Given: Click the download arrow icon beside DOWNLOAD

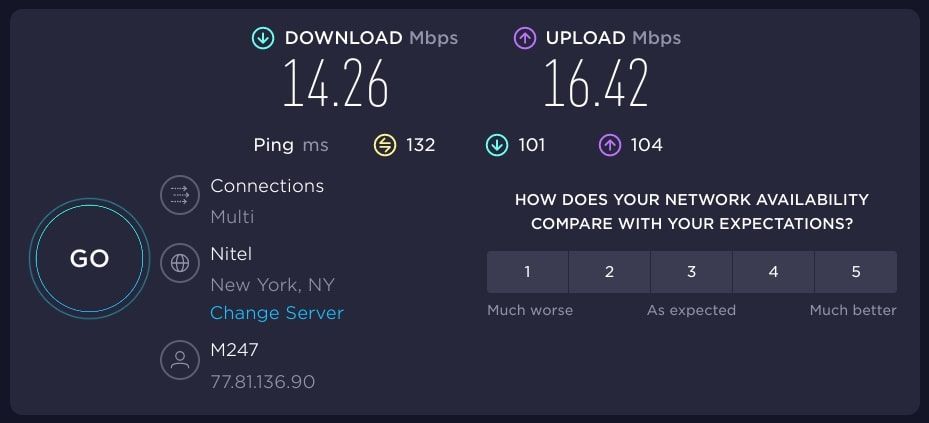Looking at the screenshot, I should [x=262, y=39].
